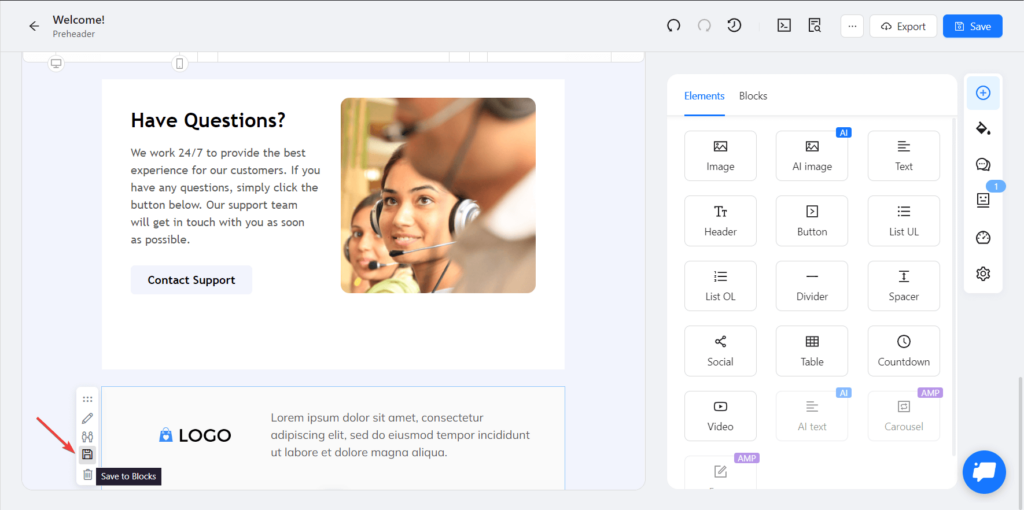Click the Save to Blocks floppy icon
Image resolution: width=1024 pixels, height=510 pixels.
tap(88, 454)
